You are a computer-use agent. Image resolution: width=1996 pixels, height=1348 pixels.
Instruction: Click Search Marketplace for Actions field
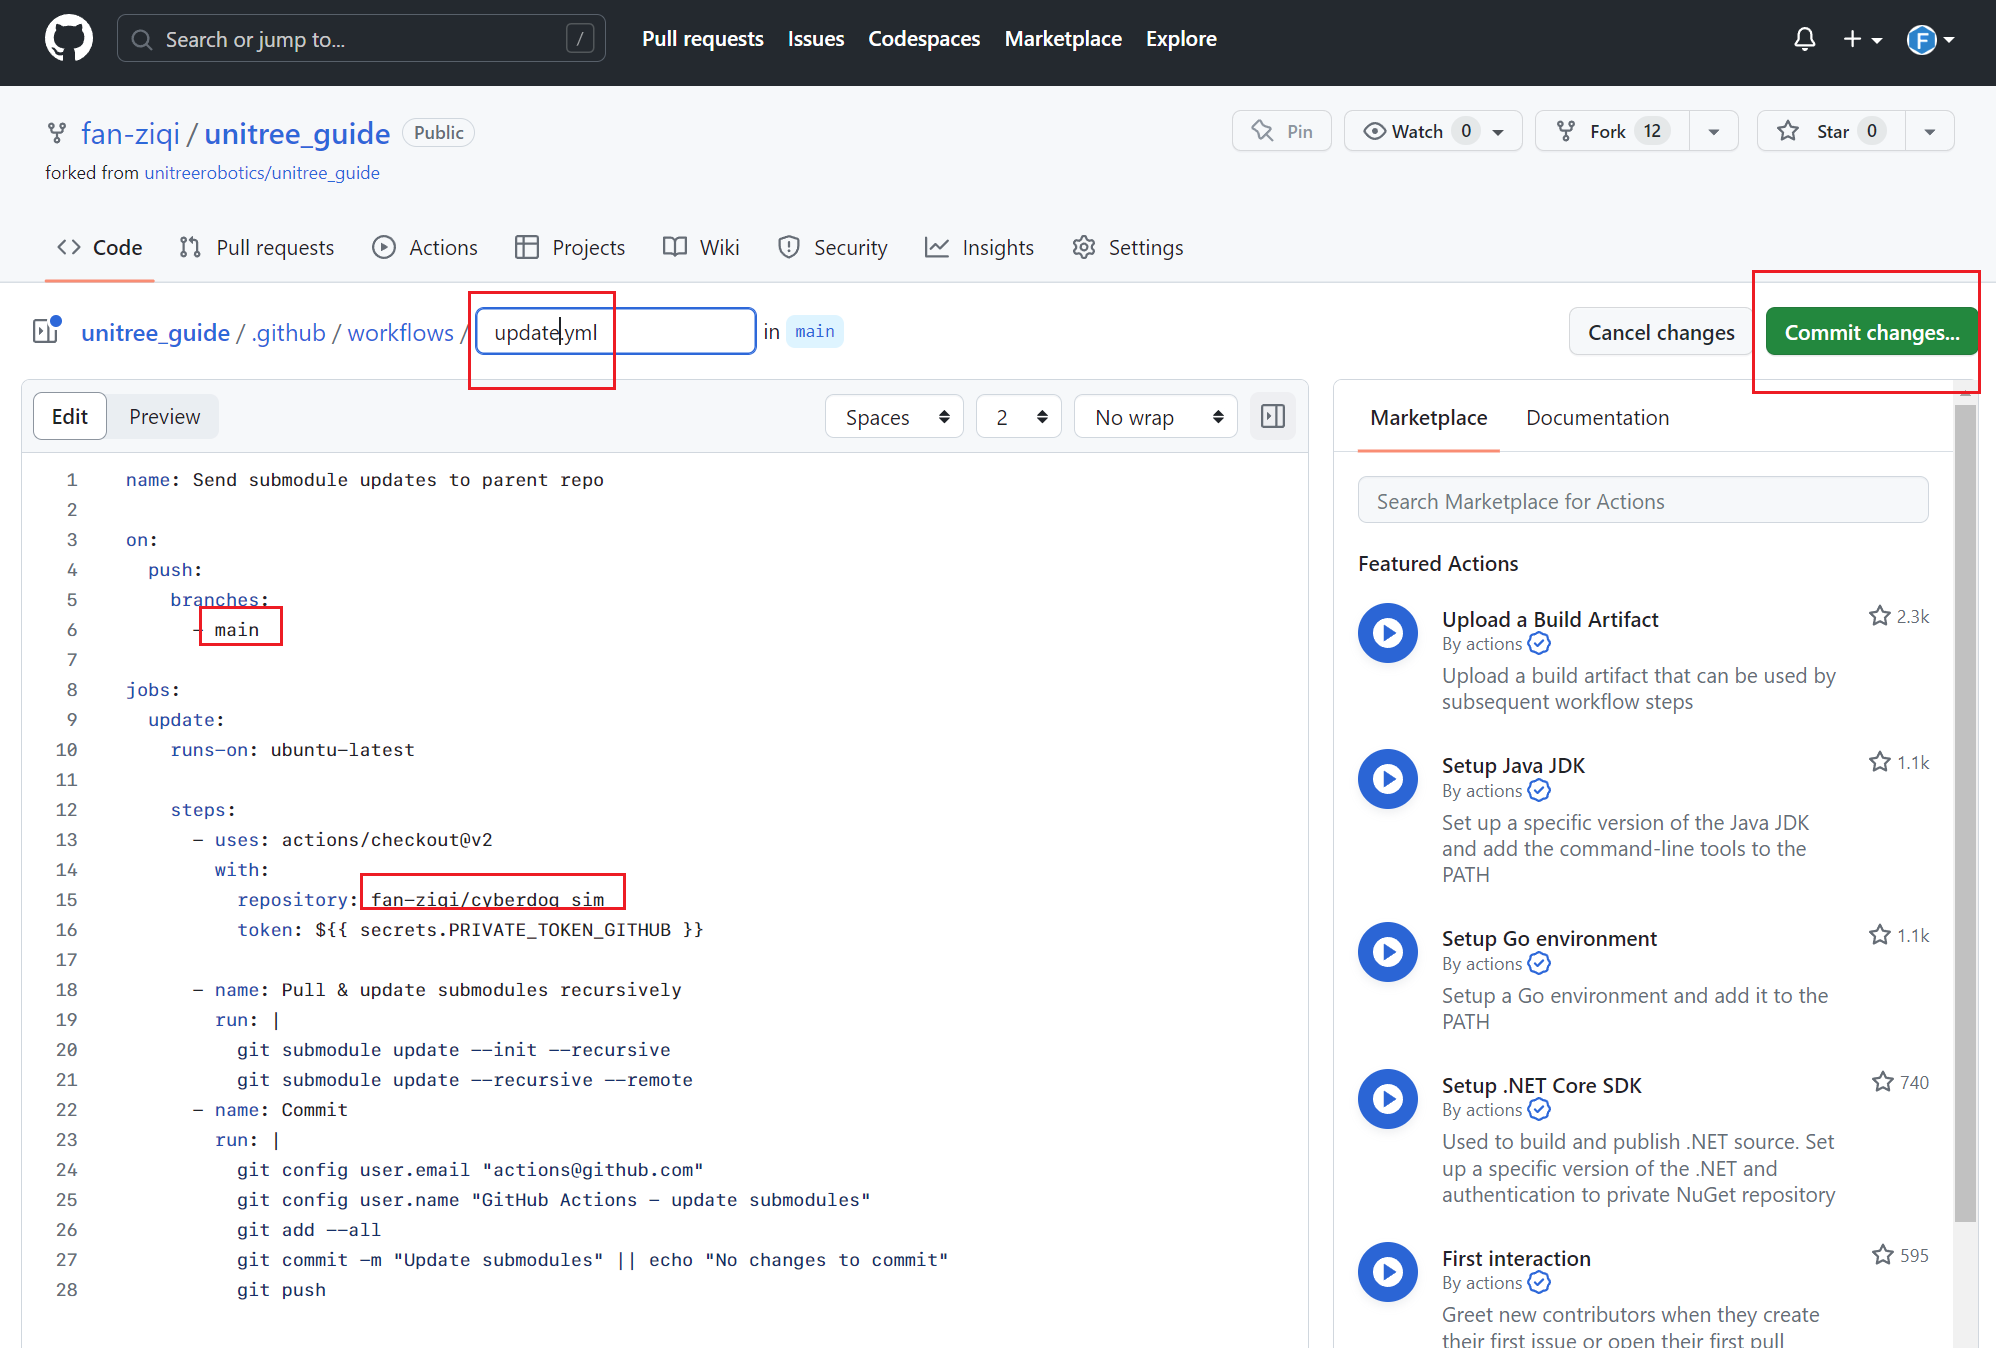1643,500
